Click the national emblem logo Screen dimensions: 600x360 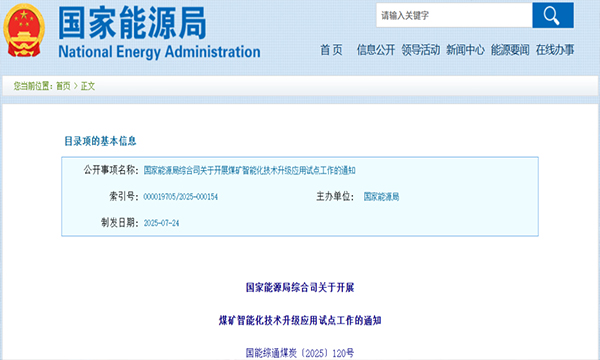point(24,30)
